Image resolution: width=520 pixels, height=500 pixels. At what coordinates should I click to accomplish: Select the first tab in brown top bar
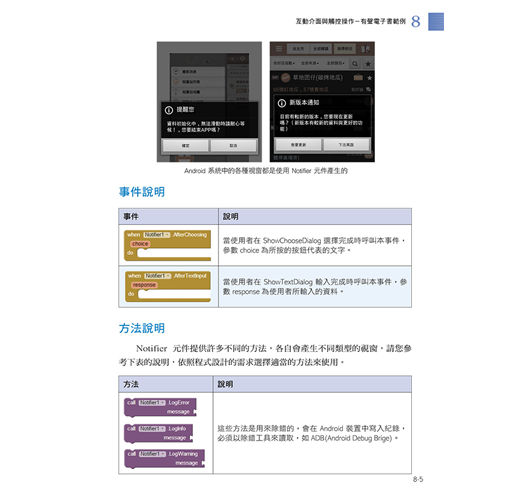298,49
